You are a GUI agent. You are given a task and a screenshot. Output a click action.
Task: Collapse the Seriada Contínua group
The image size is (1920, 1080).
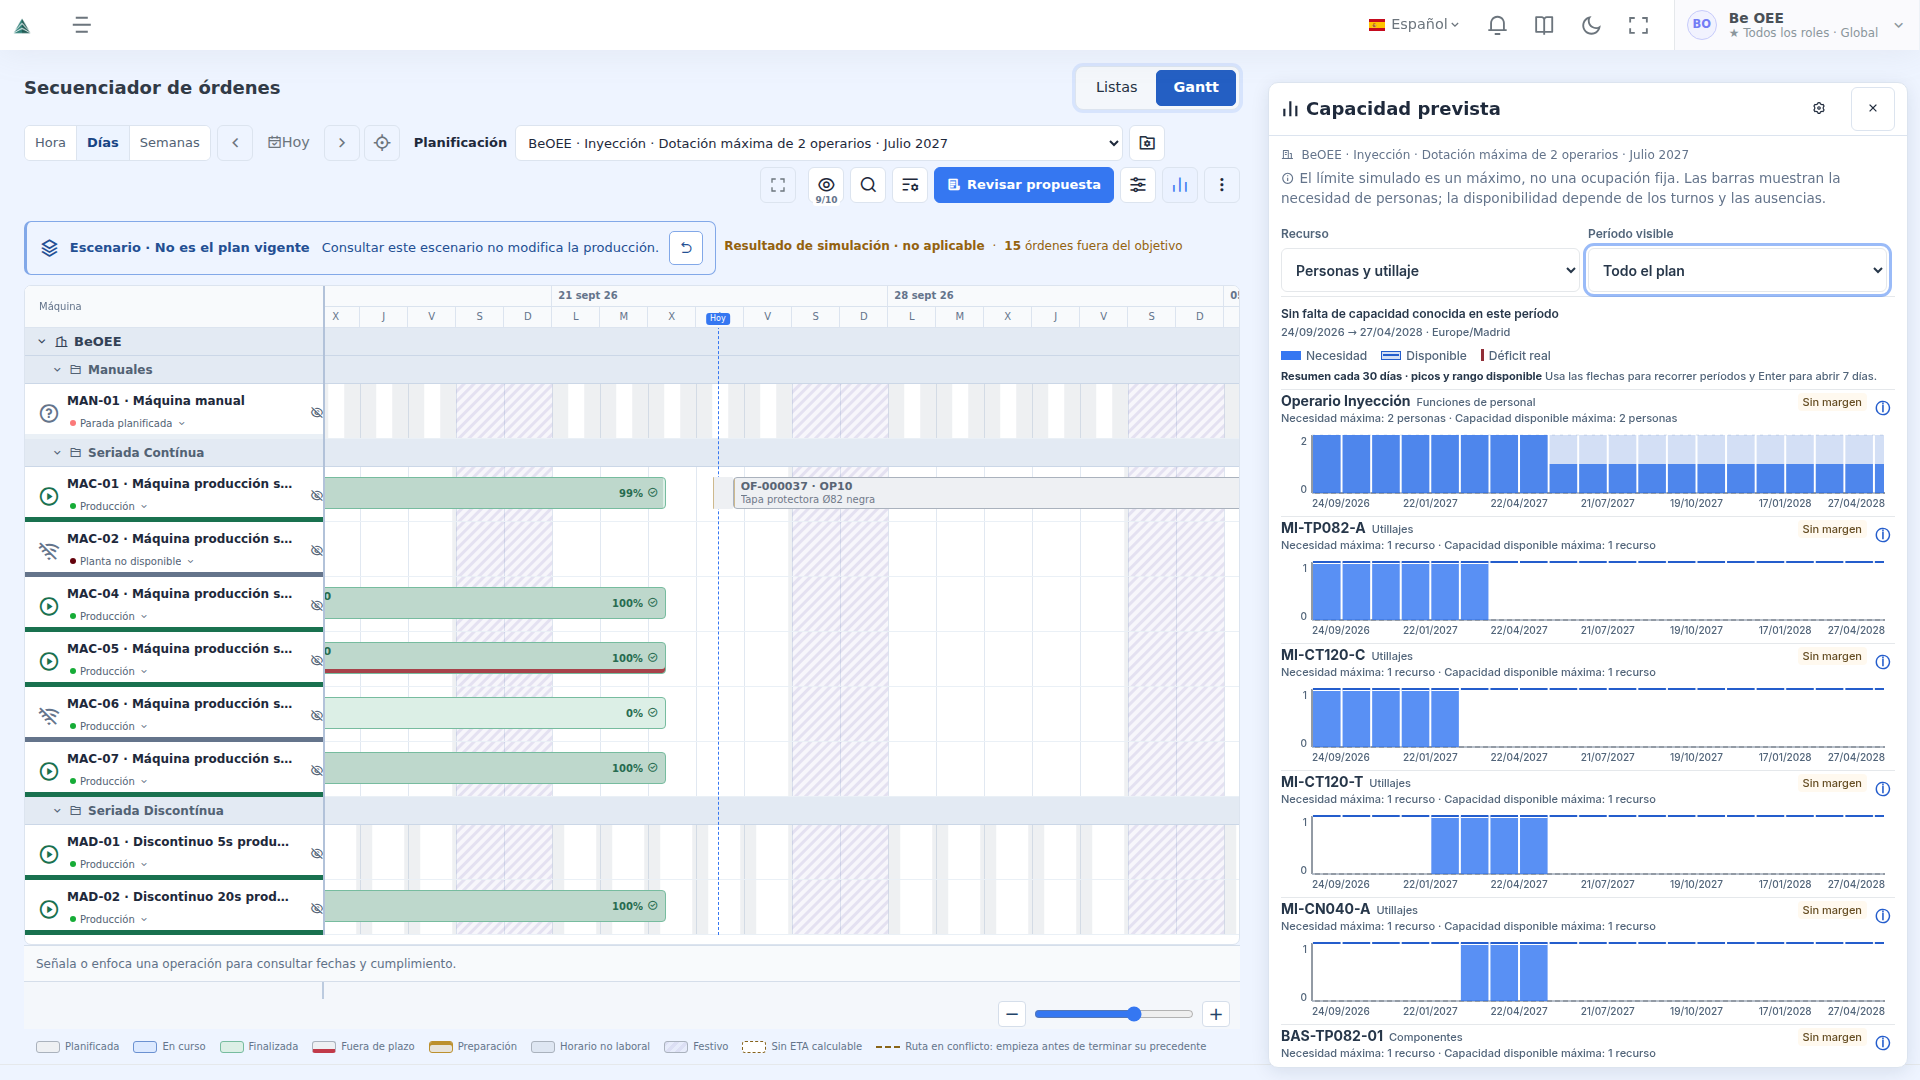point(57,453)
